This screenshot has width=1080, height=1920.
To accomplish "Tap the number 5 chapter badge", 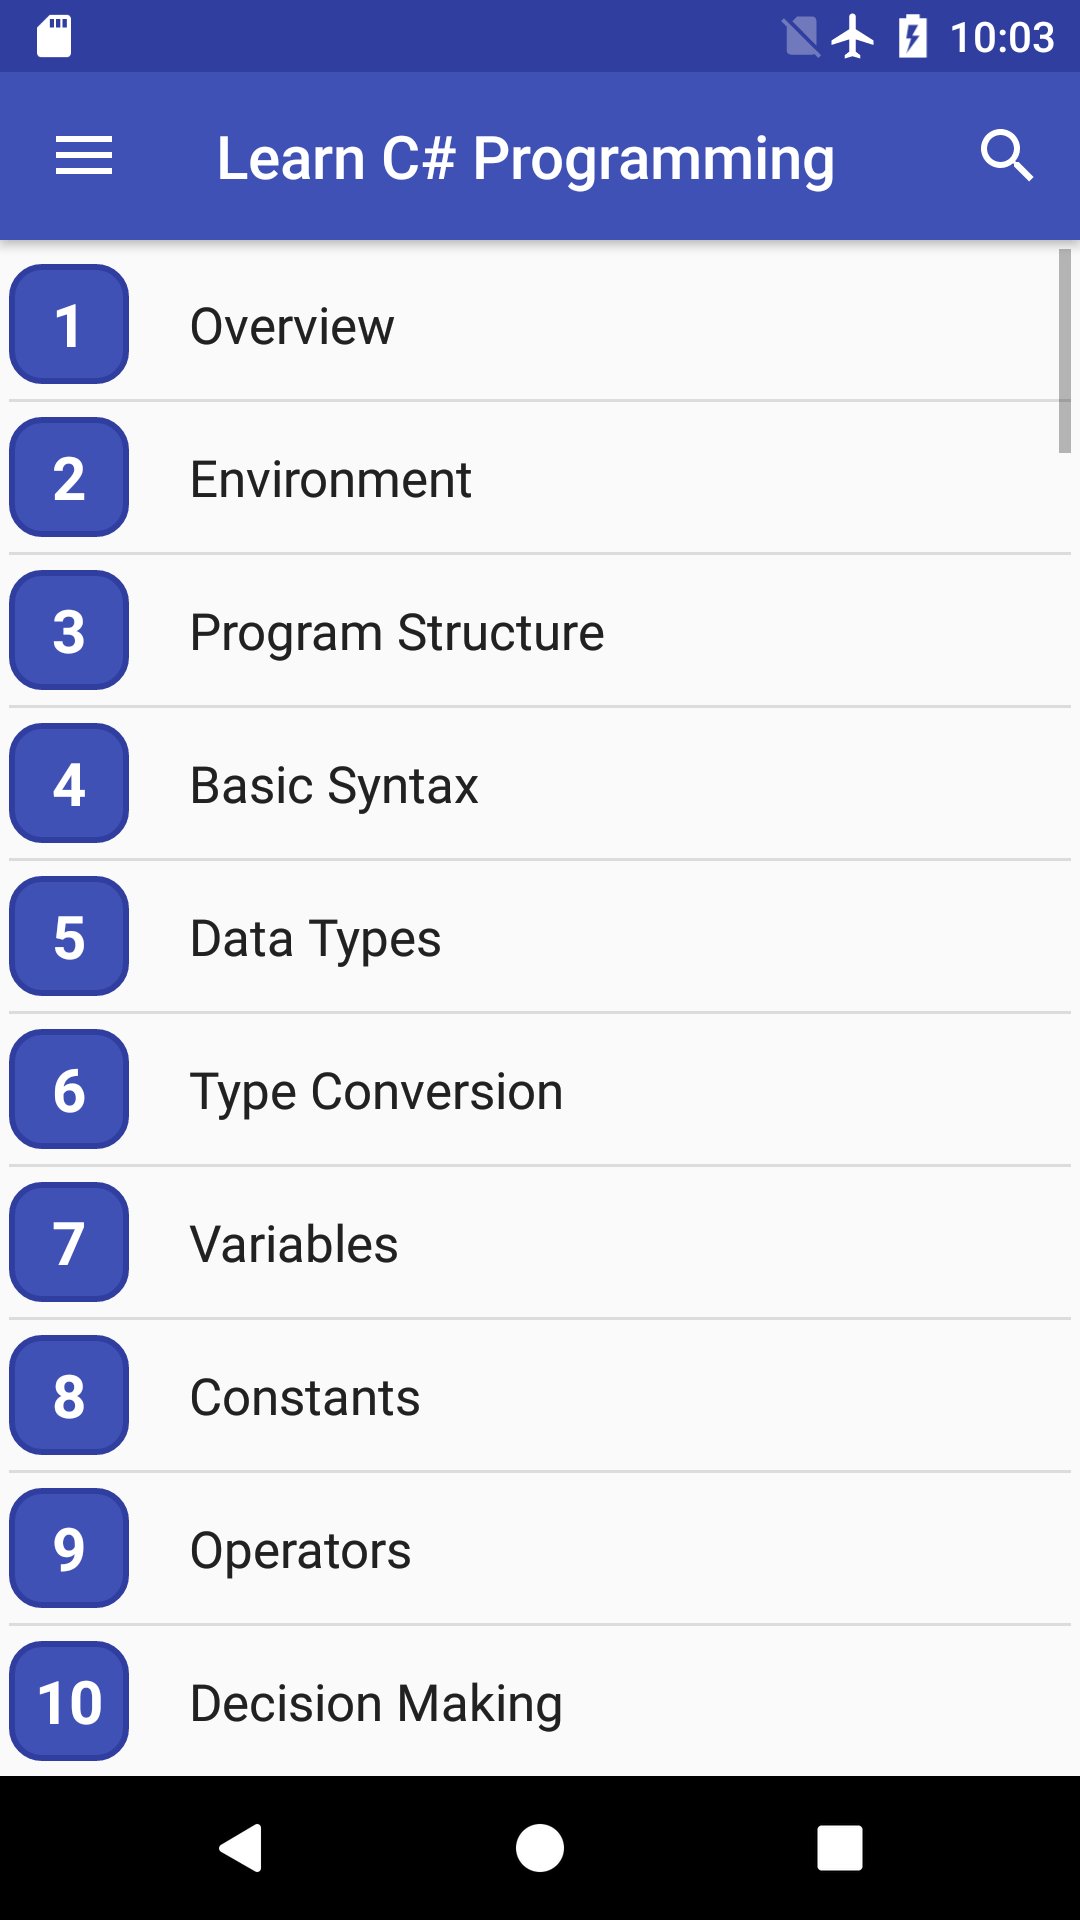I will (69, 936).
